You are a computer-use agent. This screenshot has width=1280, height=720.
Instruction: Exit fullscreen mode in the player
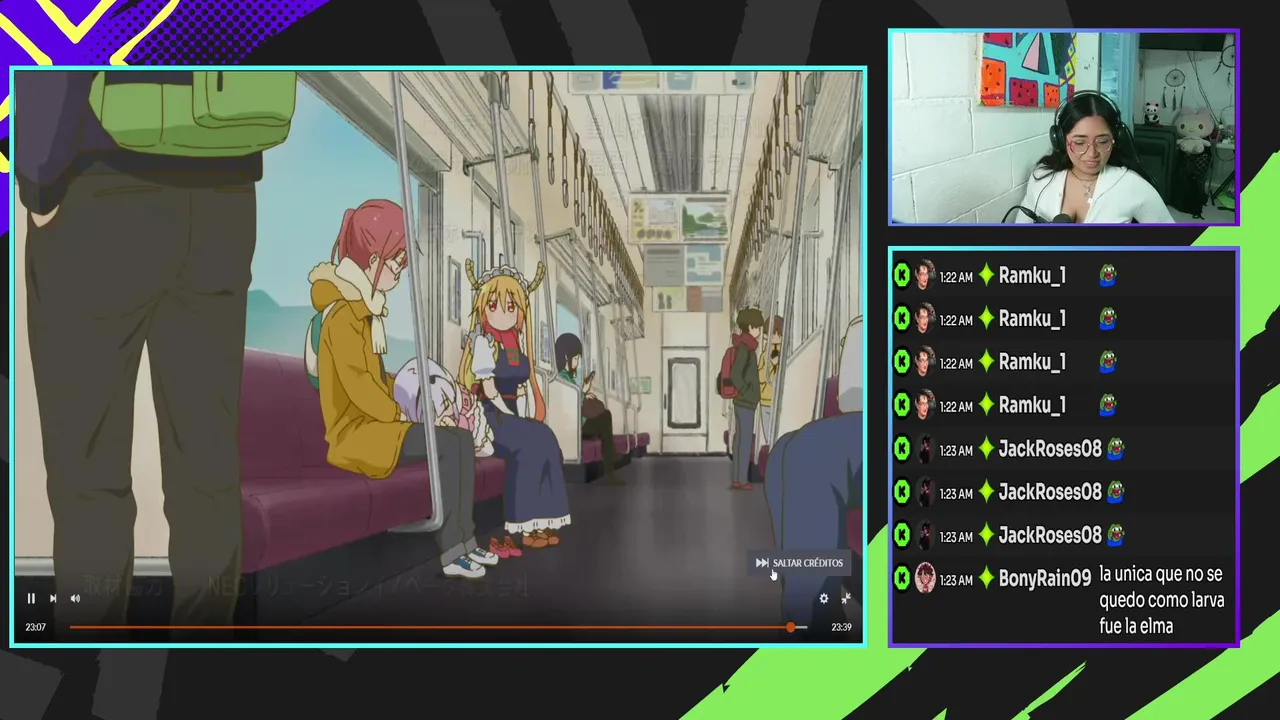846,598
